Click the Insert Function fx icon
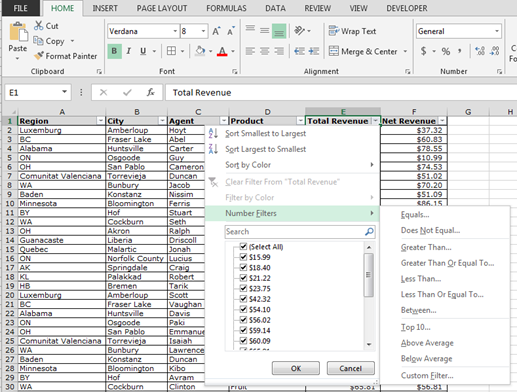Image resolution: width=517 pixels, height=392 pixels. (x=151, y=92)
